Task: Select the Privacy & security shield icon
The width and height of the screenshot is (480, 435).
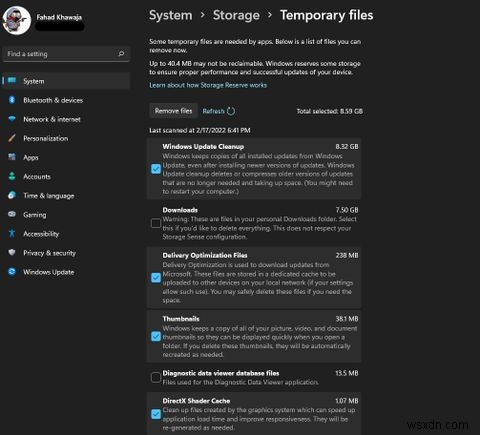Action: [x=12, y=252]
